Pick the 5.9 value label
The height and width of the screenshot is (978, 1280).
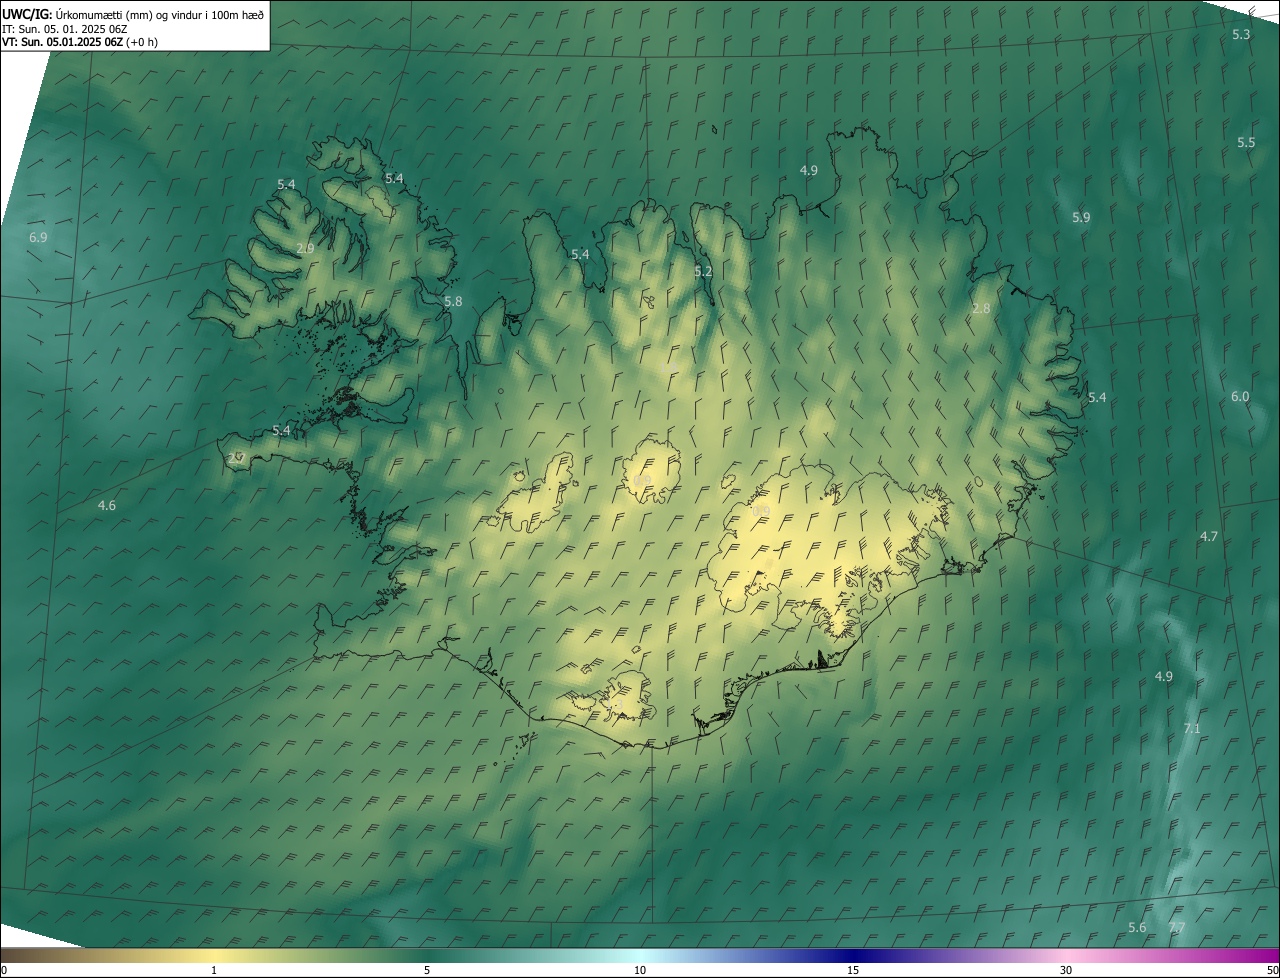[x=1081, y=217]
